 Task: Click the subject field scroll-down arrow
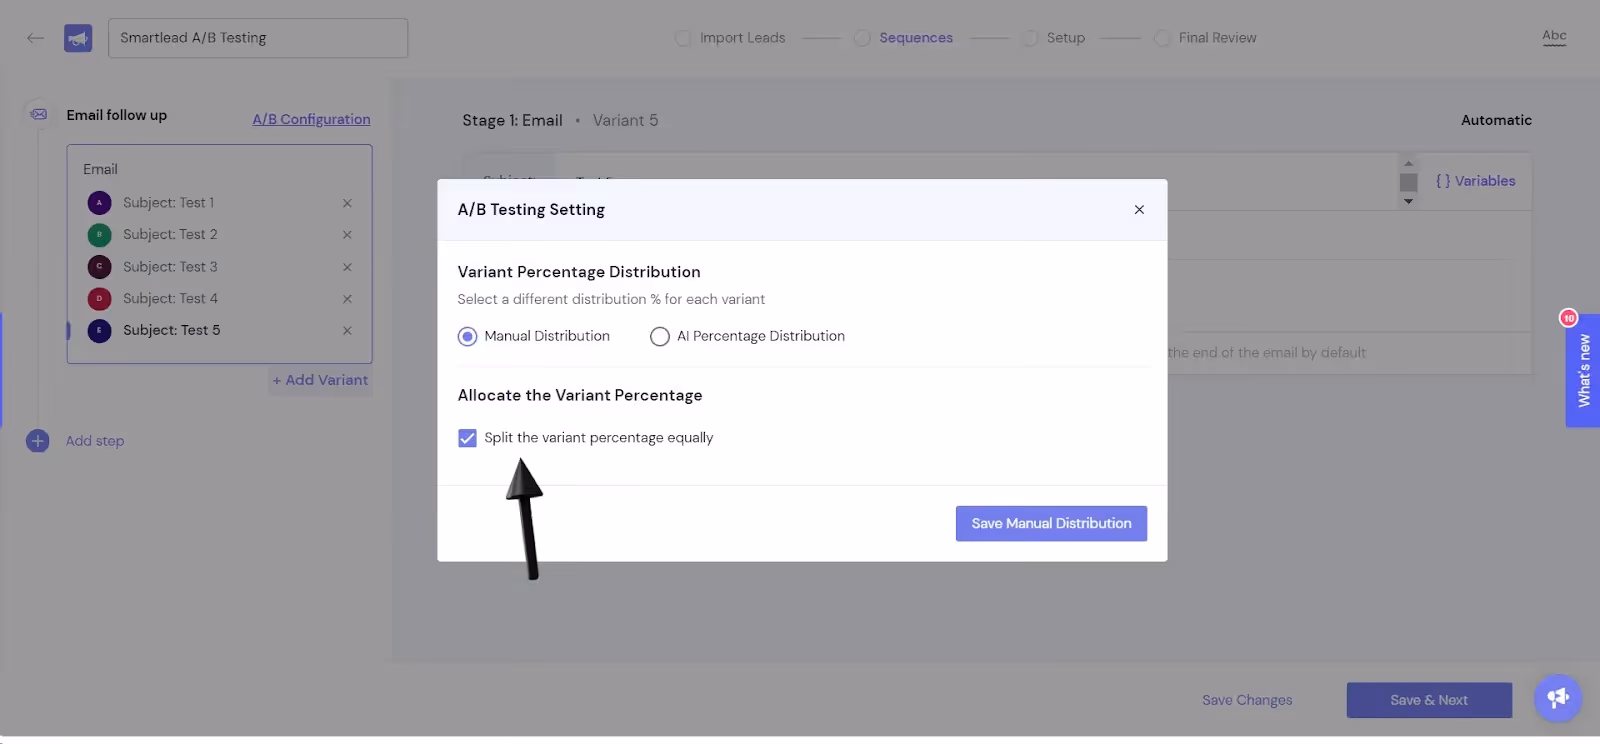[1408, 201]
